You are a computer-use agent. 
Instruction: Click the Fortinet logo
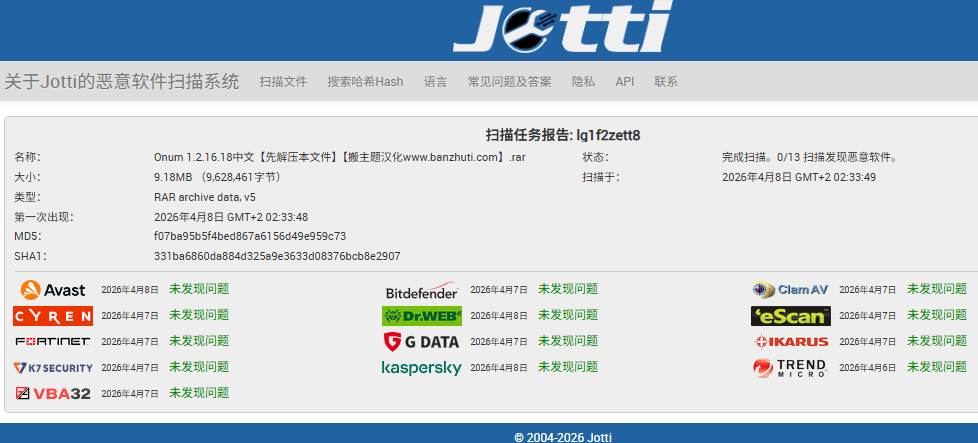coord(53,341)
